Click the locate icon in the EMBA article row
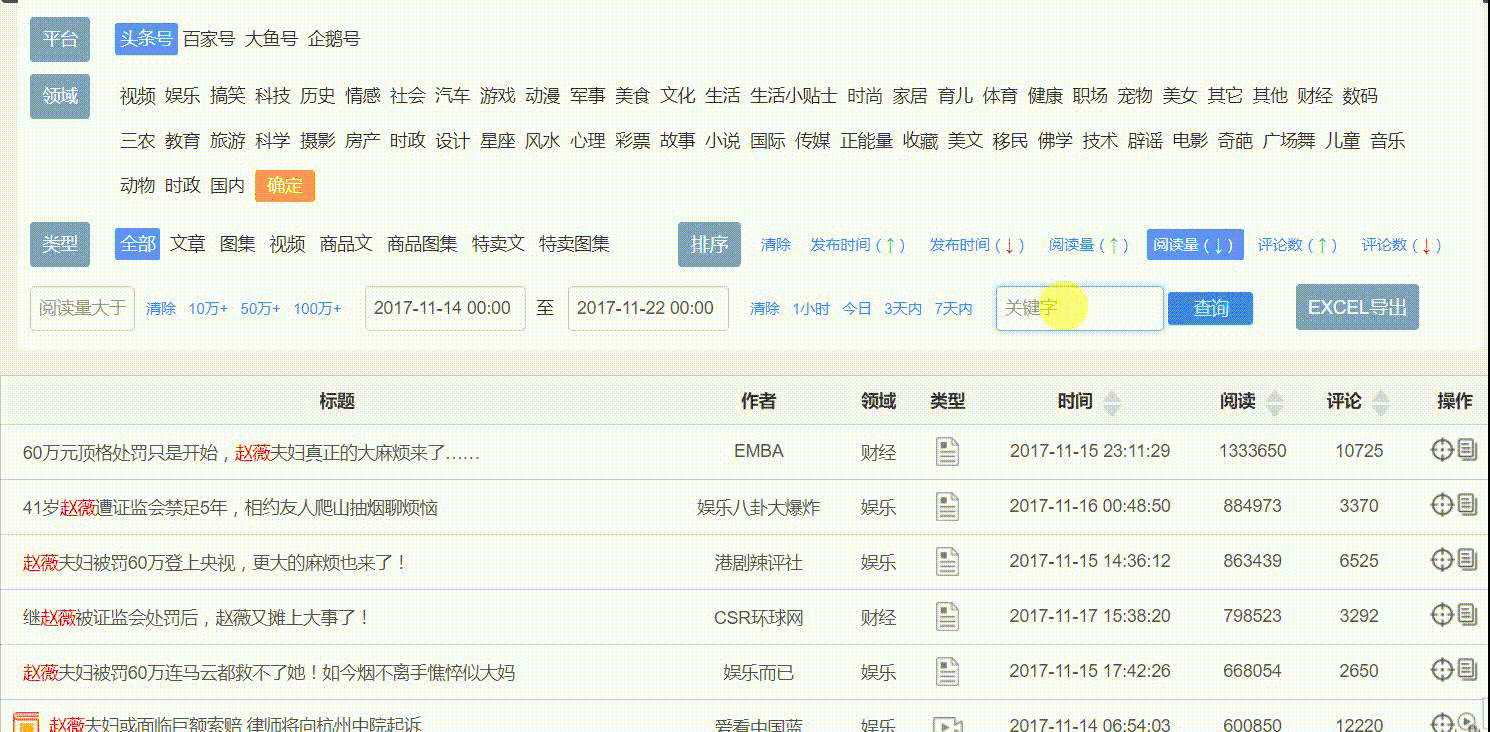 tap(1441, 448)
